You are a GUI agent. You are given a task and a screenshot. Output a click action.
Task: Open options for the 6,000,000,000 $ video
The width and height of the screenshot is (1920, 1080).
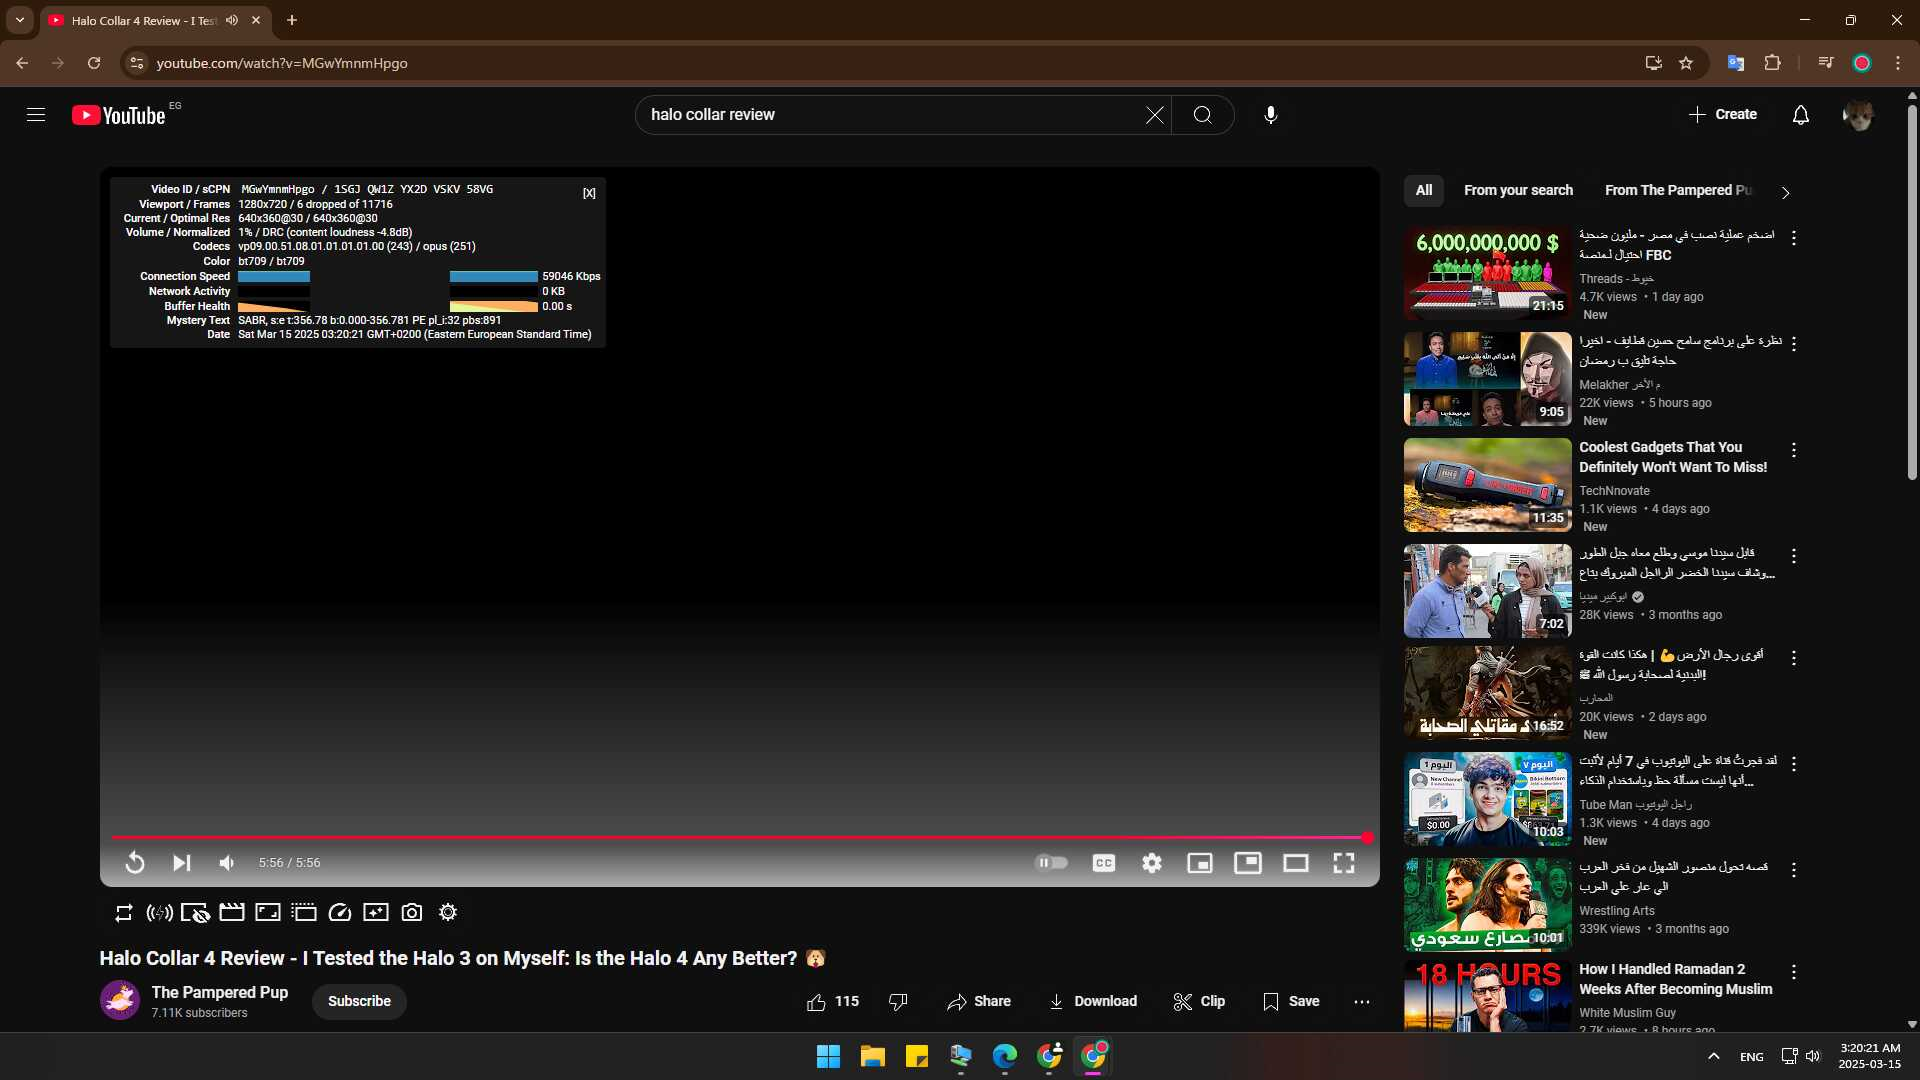click(1794, 238)
